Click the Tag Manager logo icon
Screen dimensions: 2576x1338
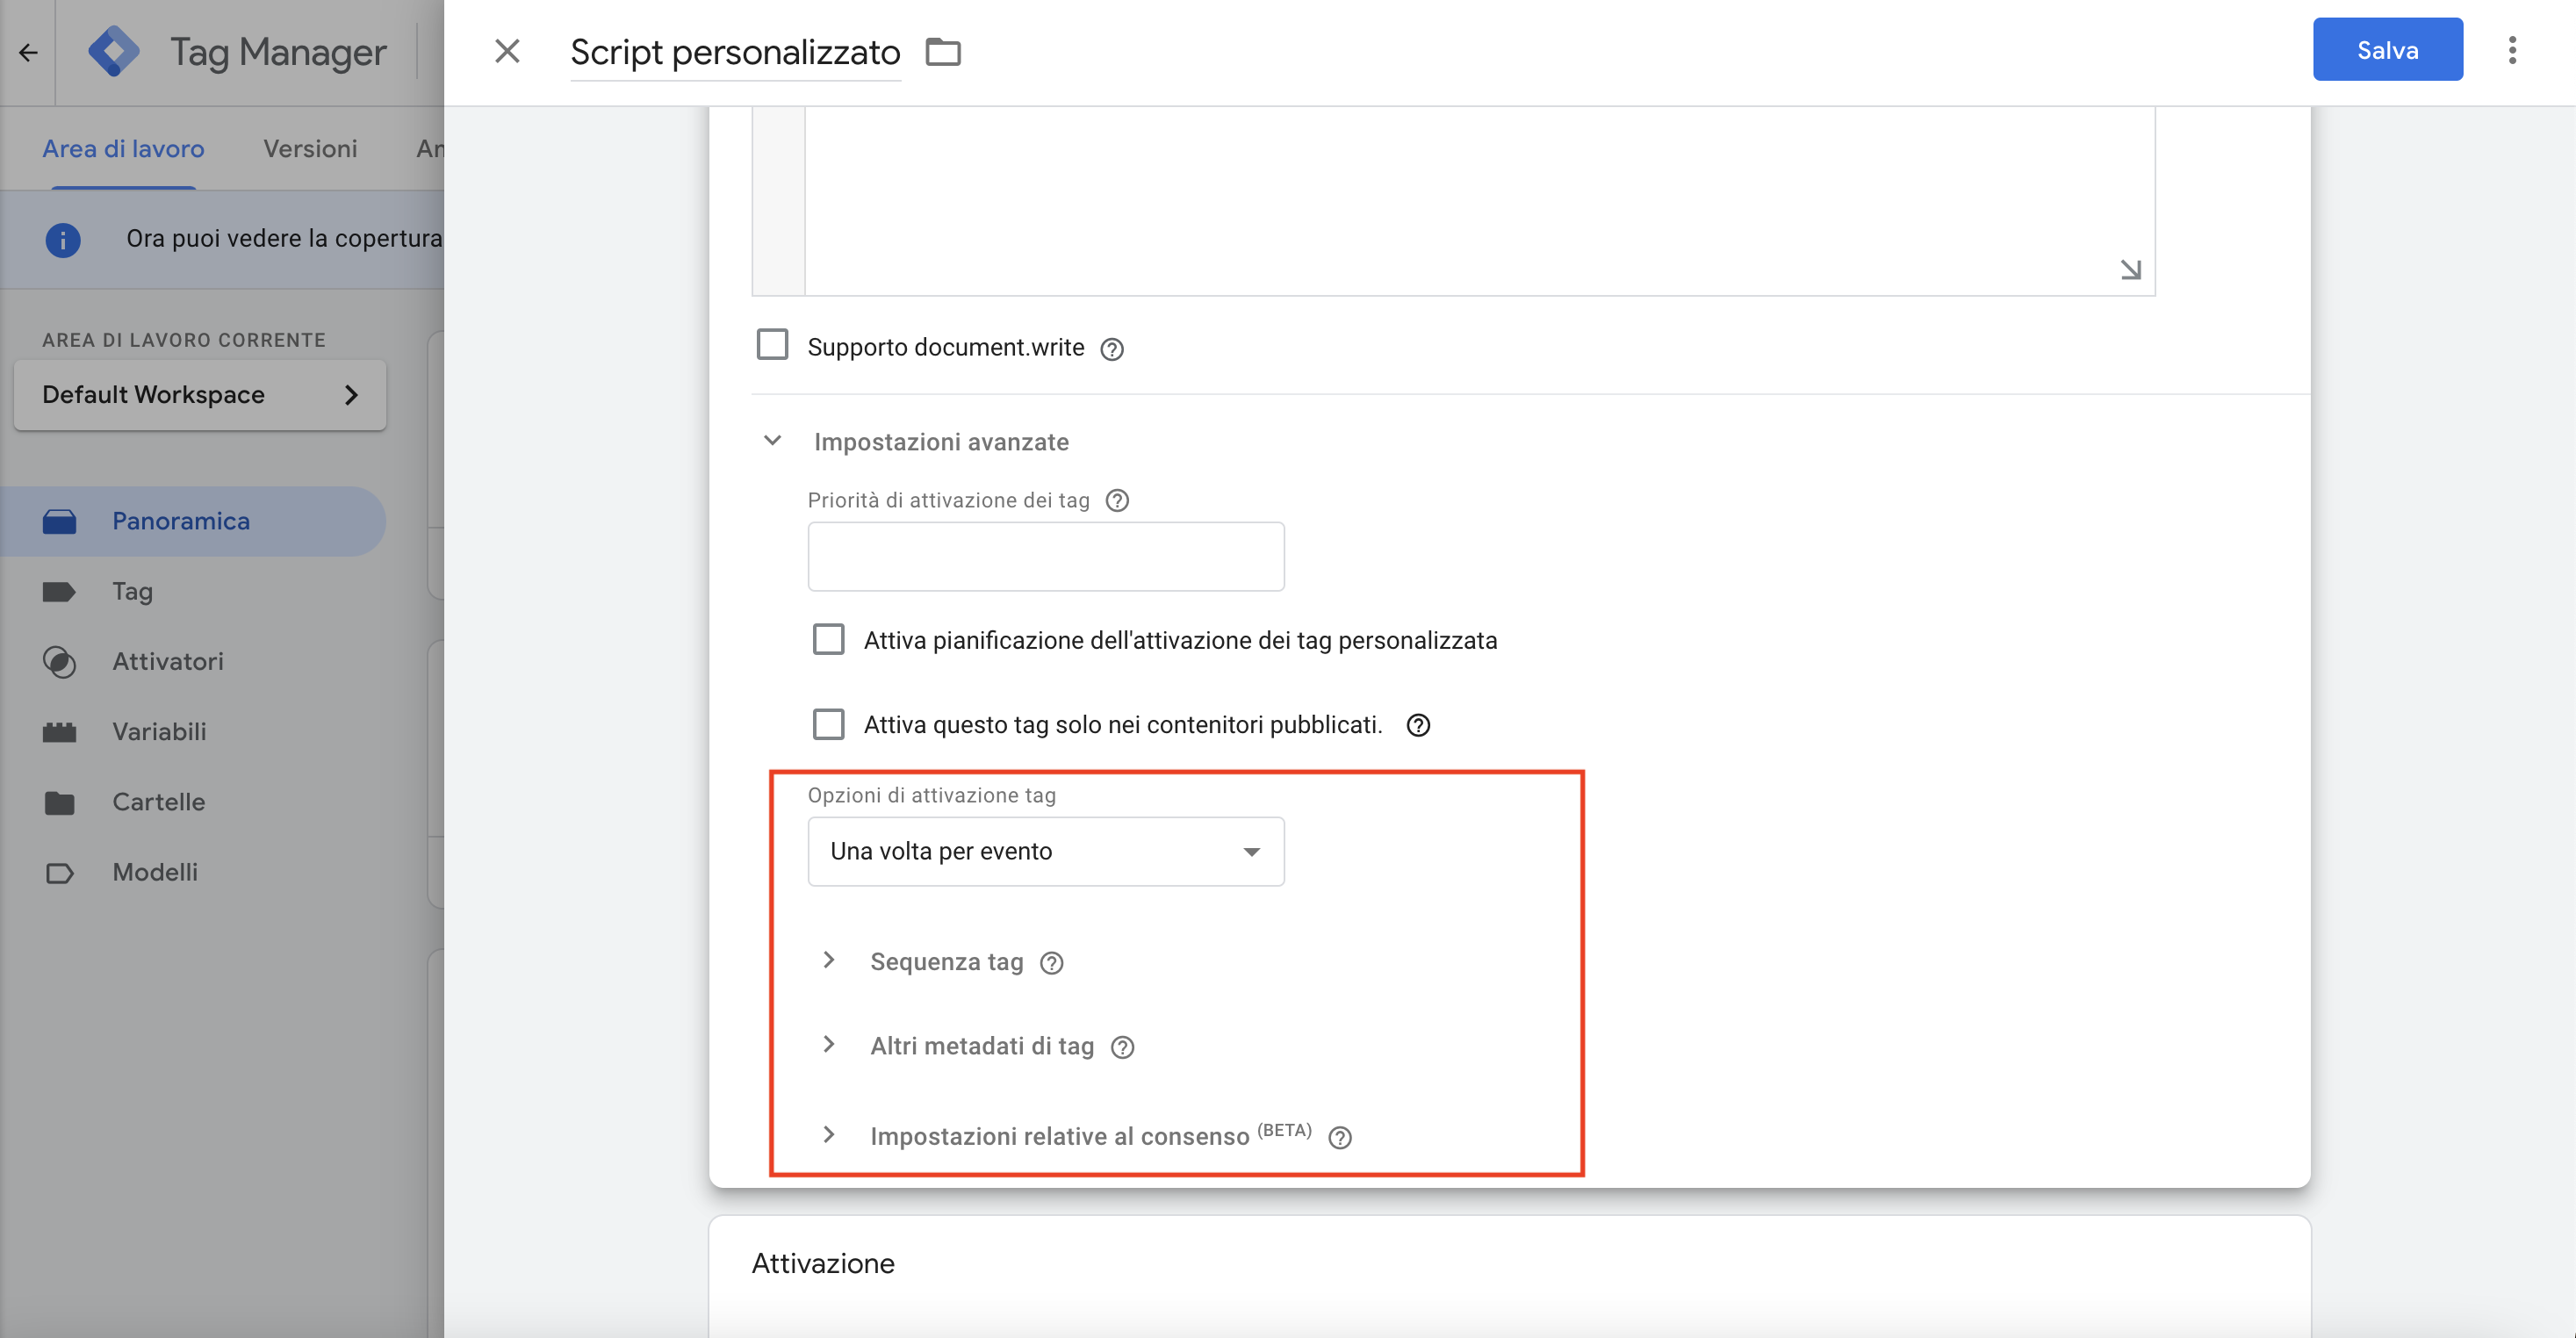(114, 51)
